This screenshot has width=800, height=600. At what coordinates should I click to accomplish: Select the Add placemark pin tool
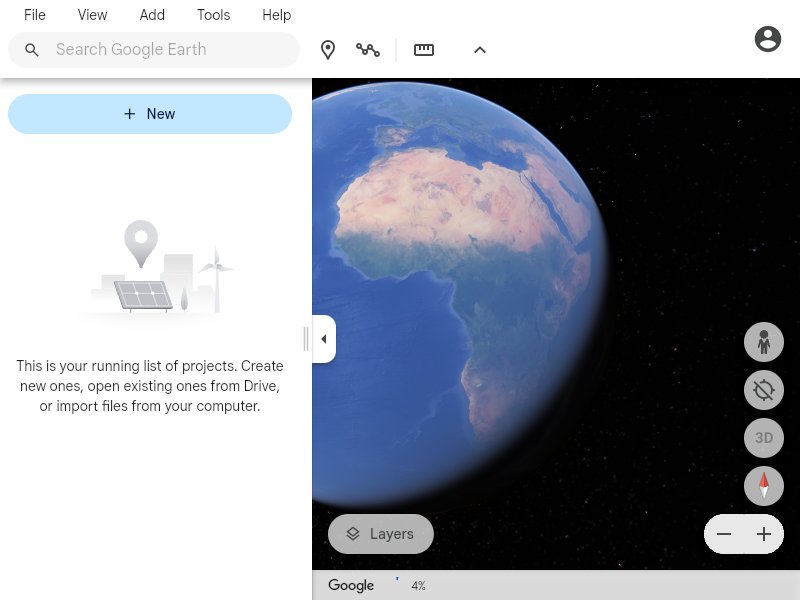(328, 50)
